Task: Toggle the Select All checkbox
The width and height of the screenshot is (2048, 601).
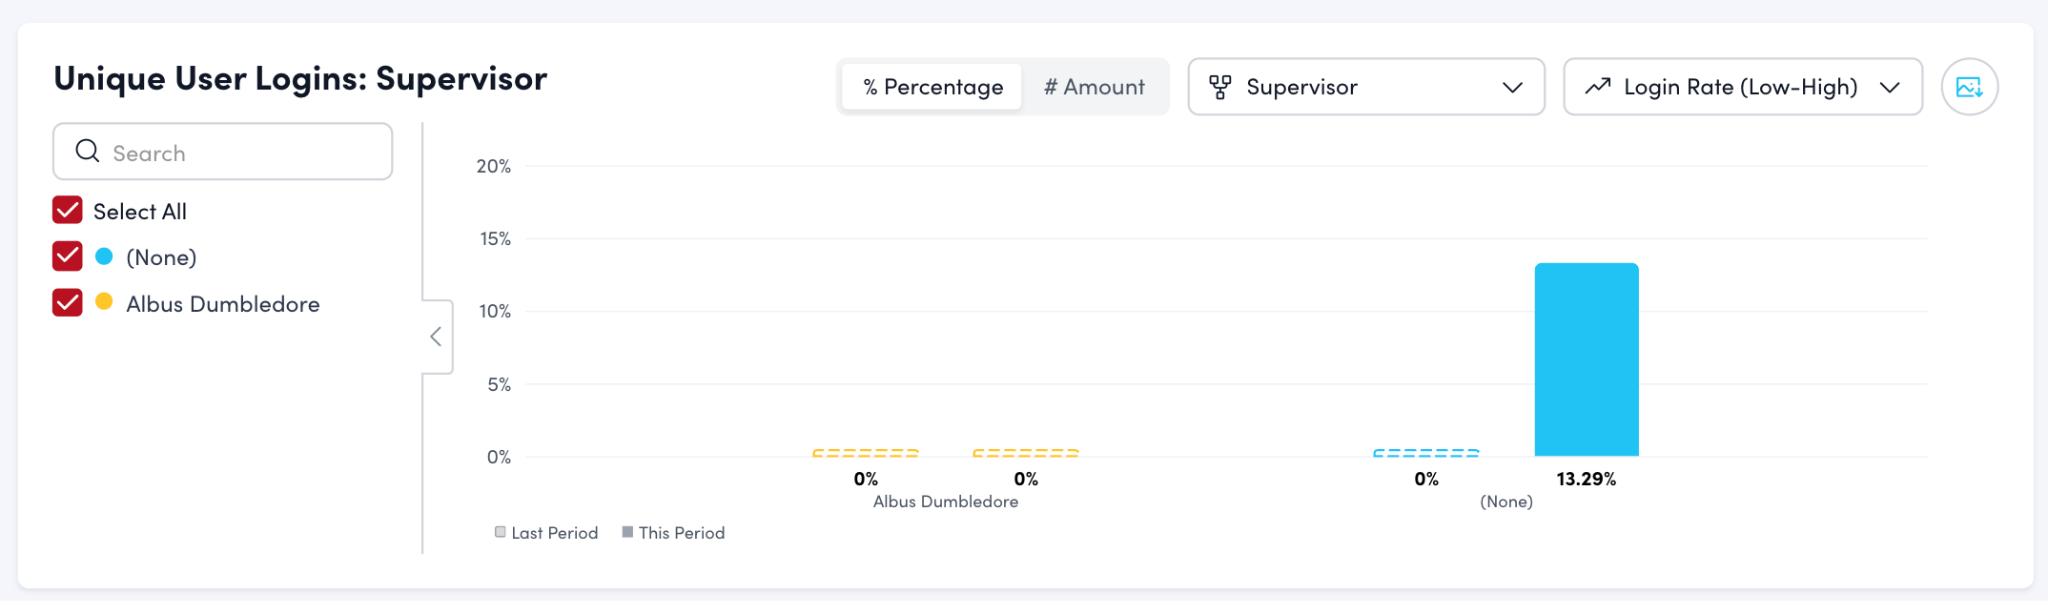Action: [x=67, y=210]
